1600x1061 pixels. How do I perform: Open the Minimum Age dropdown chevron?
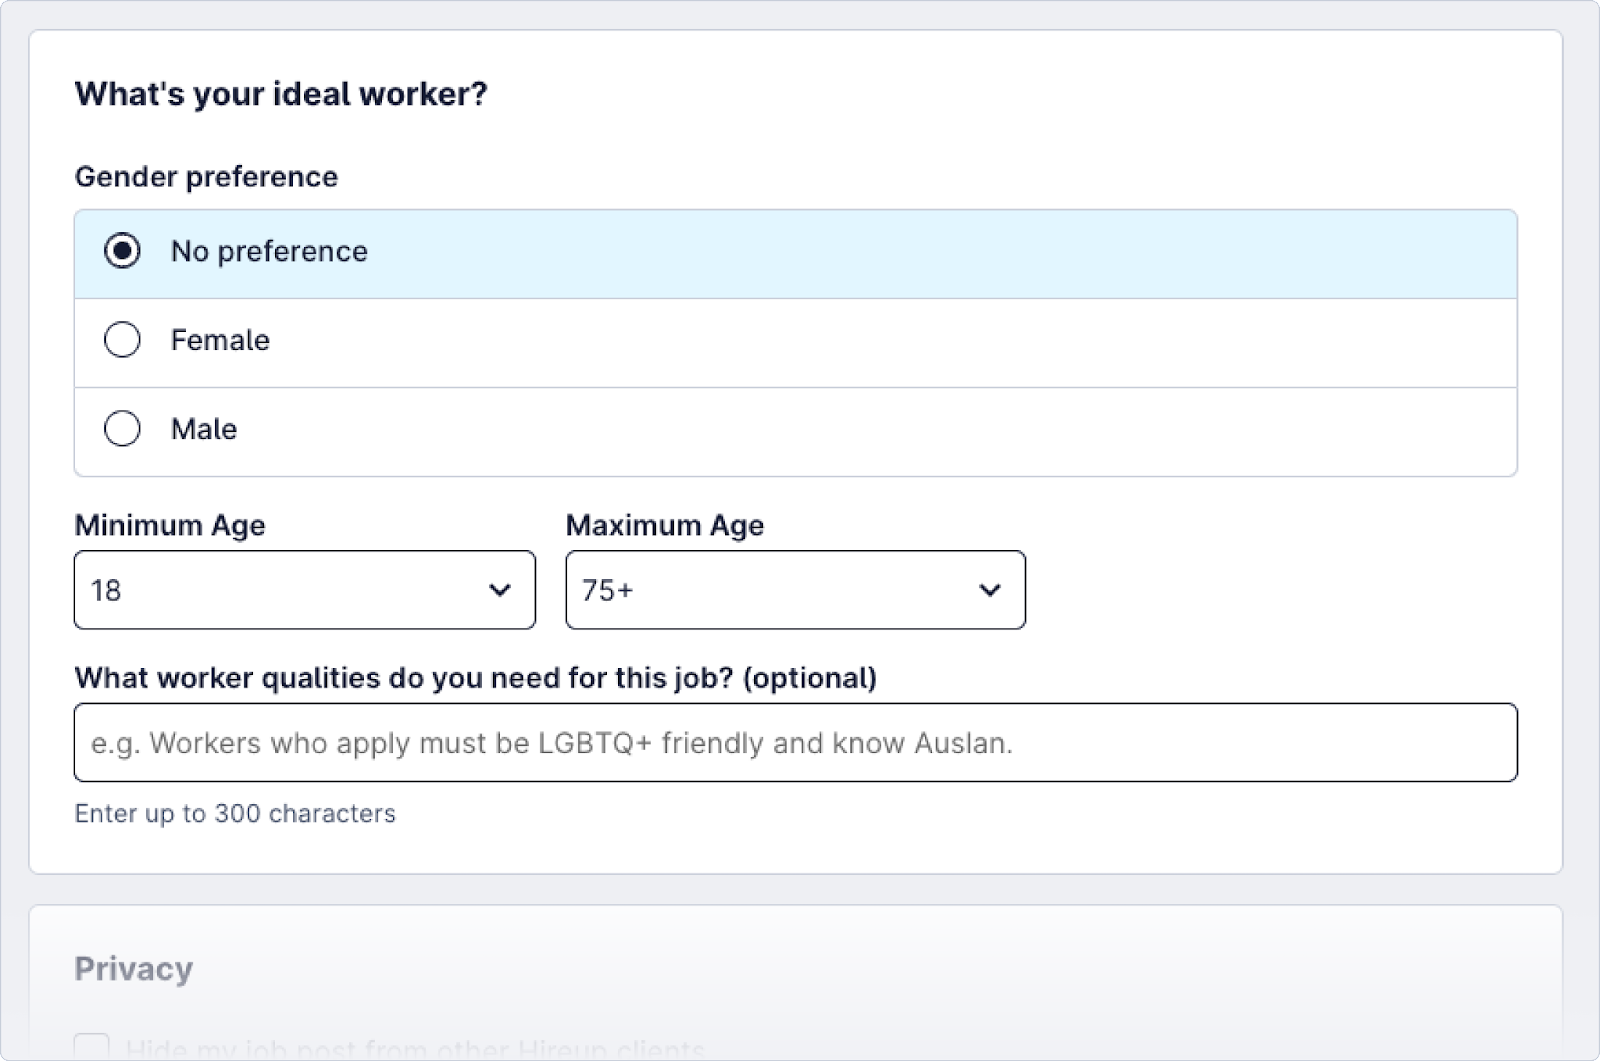pos(500,590)
